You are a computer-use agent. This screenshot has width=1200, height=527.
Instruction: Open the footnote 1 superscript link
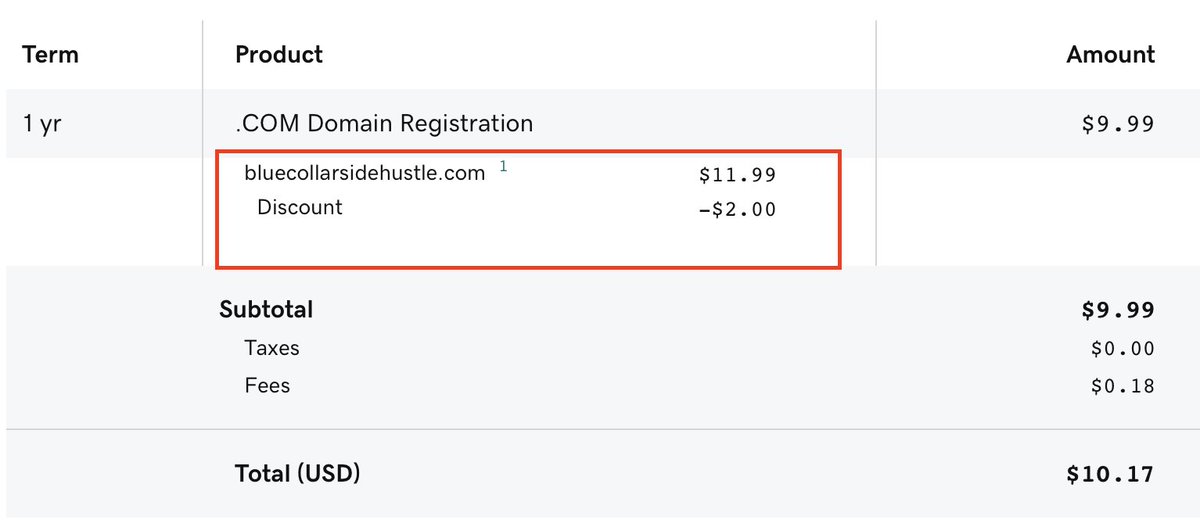(x=503, y=167)
